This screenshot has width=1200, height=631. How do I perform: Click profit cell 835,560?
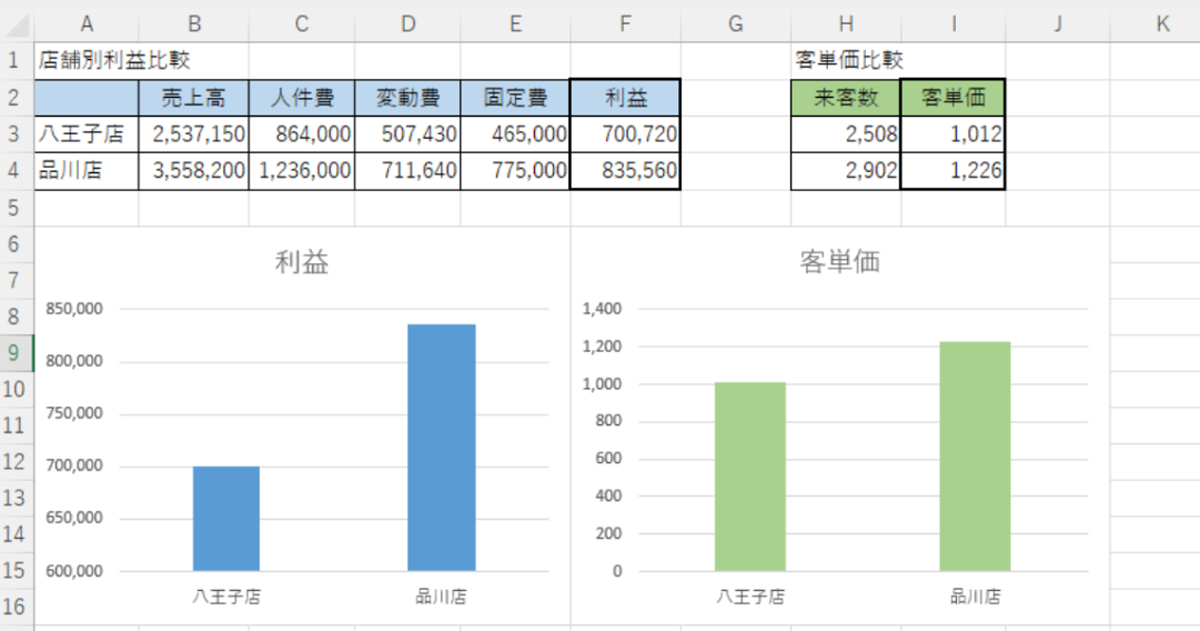(x=626, y=171)
